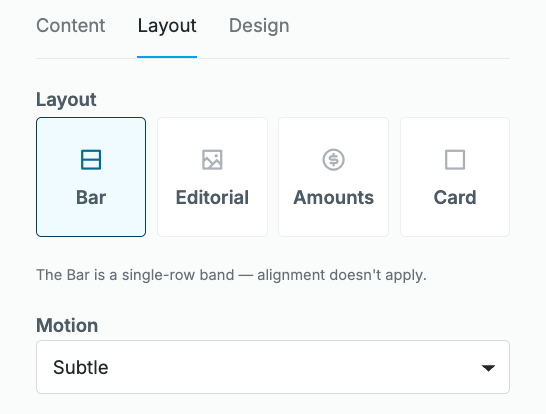Click the Amounts dollar-coin icon
Image resolution: width=546 pixels, height=414 pixels.
coord(333,160)
